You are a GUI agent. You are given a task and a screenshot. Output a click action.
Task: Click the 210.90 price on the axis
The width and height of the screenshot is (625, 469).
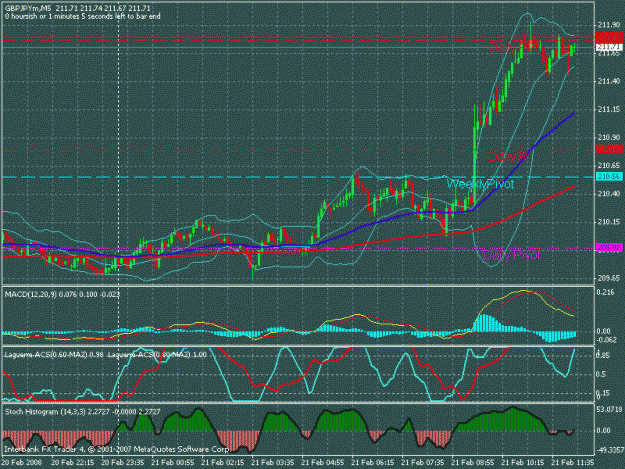[609, 137]
